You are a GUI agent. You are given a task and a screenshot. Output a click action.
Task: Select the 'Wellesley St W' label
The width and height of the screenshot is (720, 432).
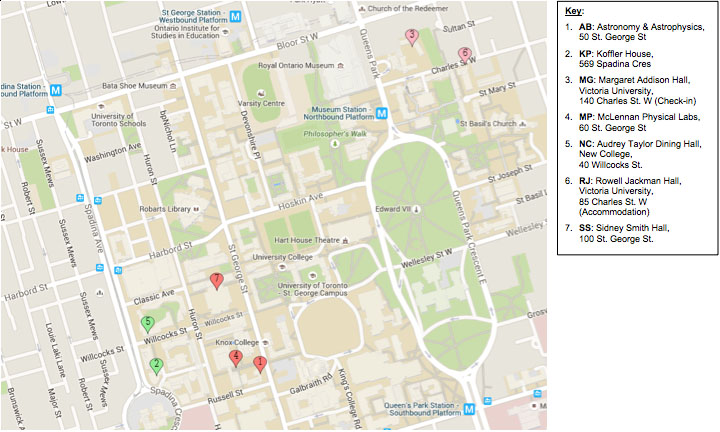(427, 258)
